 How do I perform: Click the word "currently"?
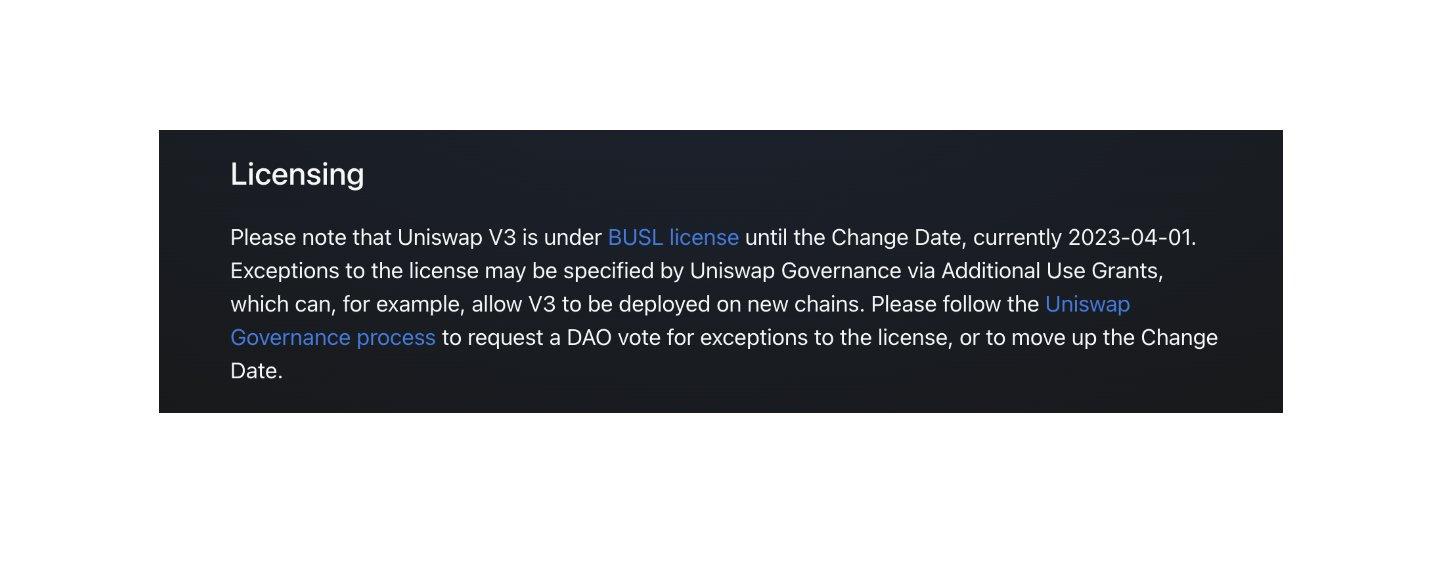click(1017, 238)
